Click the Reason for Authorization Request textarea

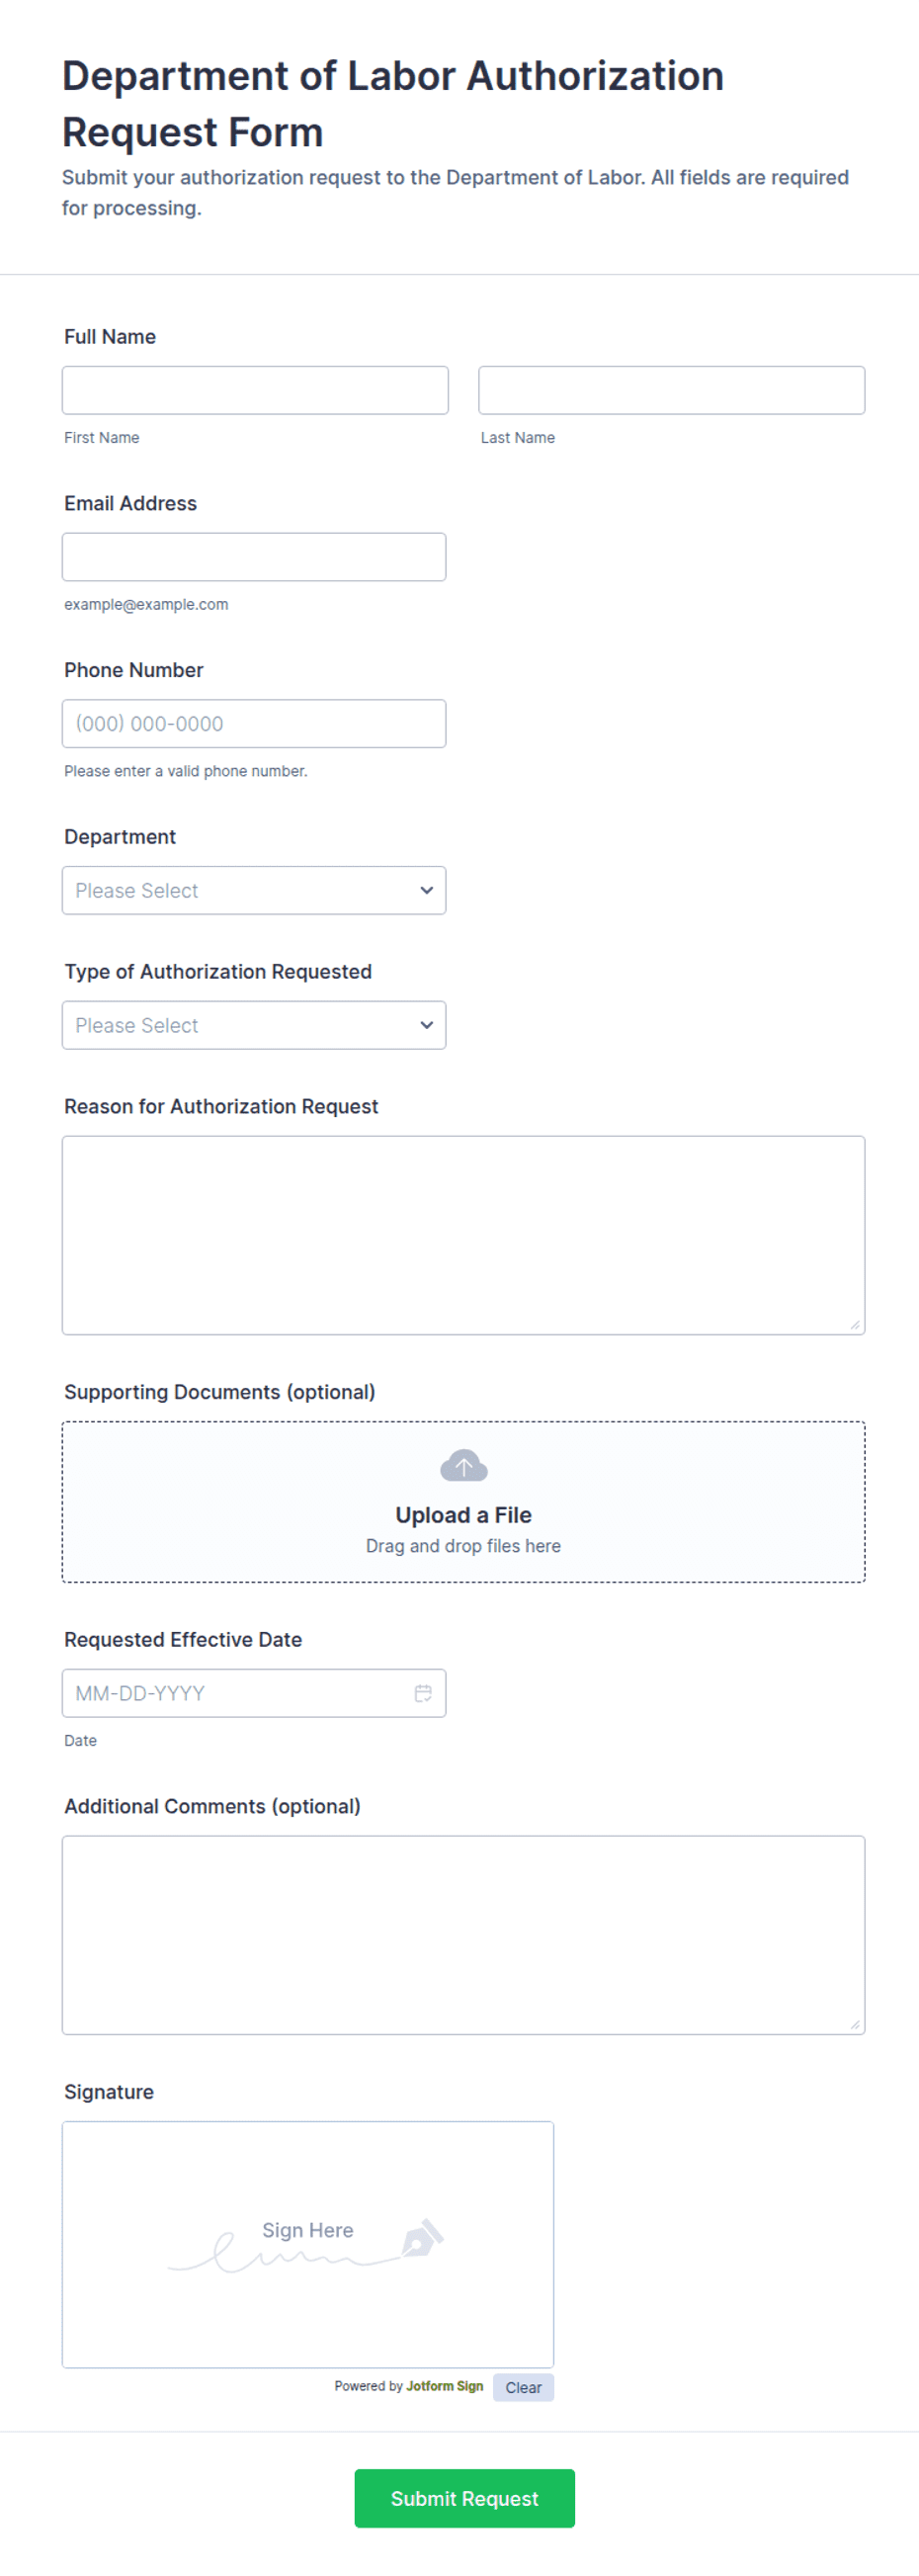463,1235
